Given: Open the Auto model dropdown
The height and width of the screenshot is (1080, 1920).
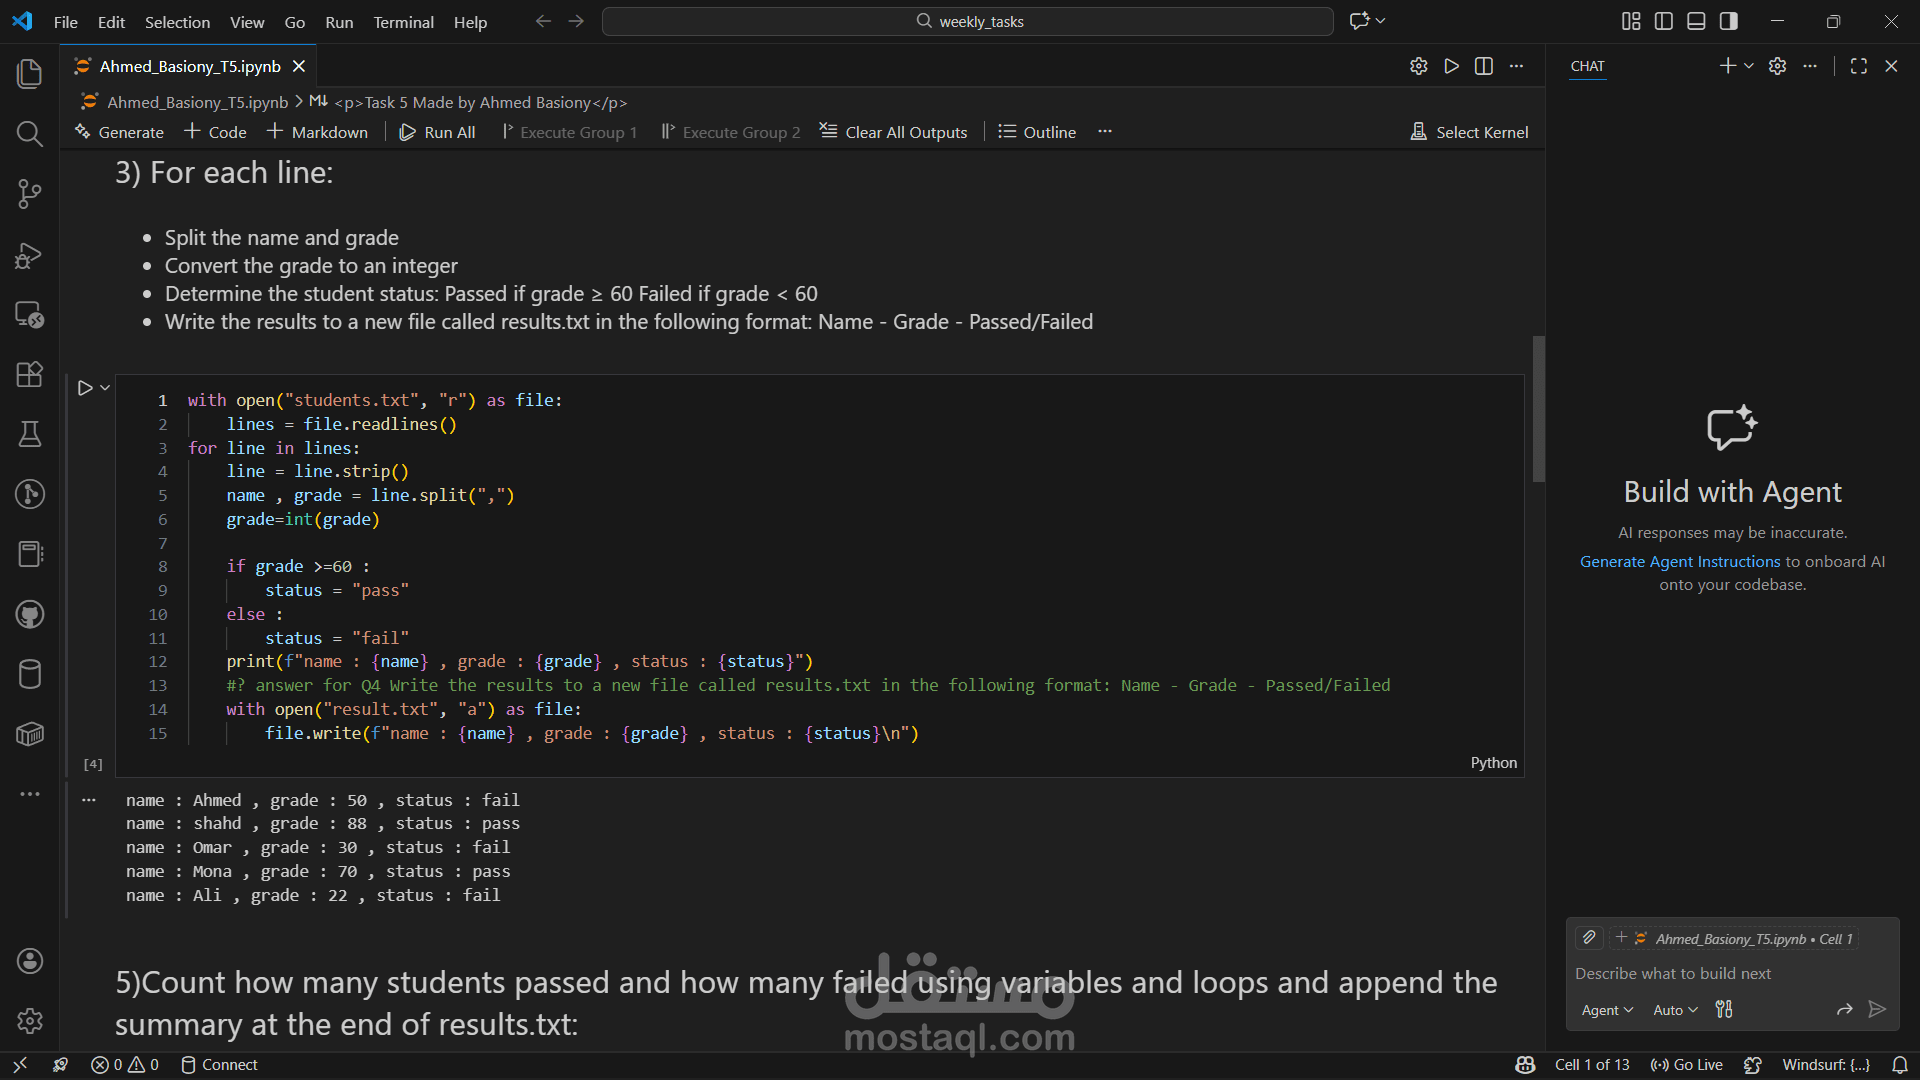Looking at the screenshot, I should 1675,1011.
